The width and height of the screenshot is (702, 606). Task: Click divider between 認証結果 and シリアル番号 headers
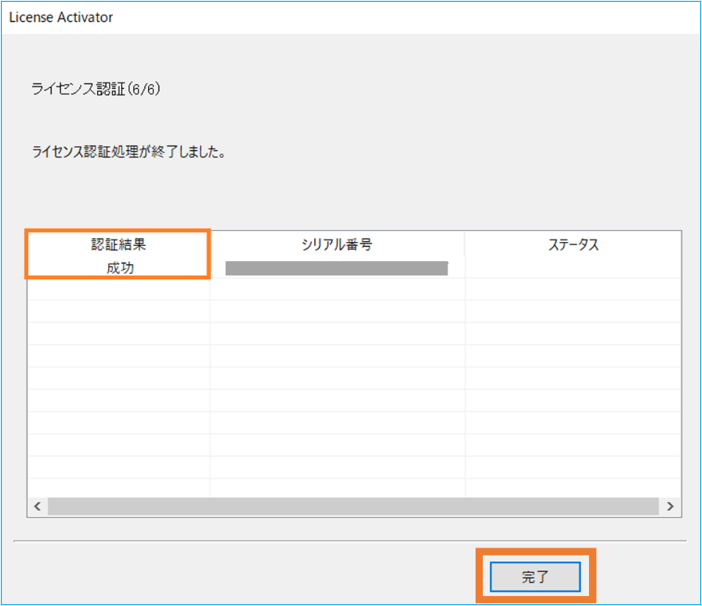pos(210,245)
